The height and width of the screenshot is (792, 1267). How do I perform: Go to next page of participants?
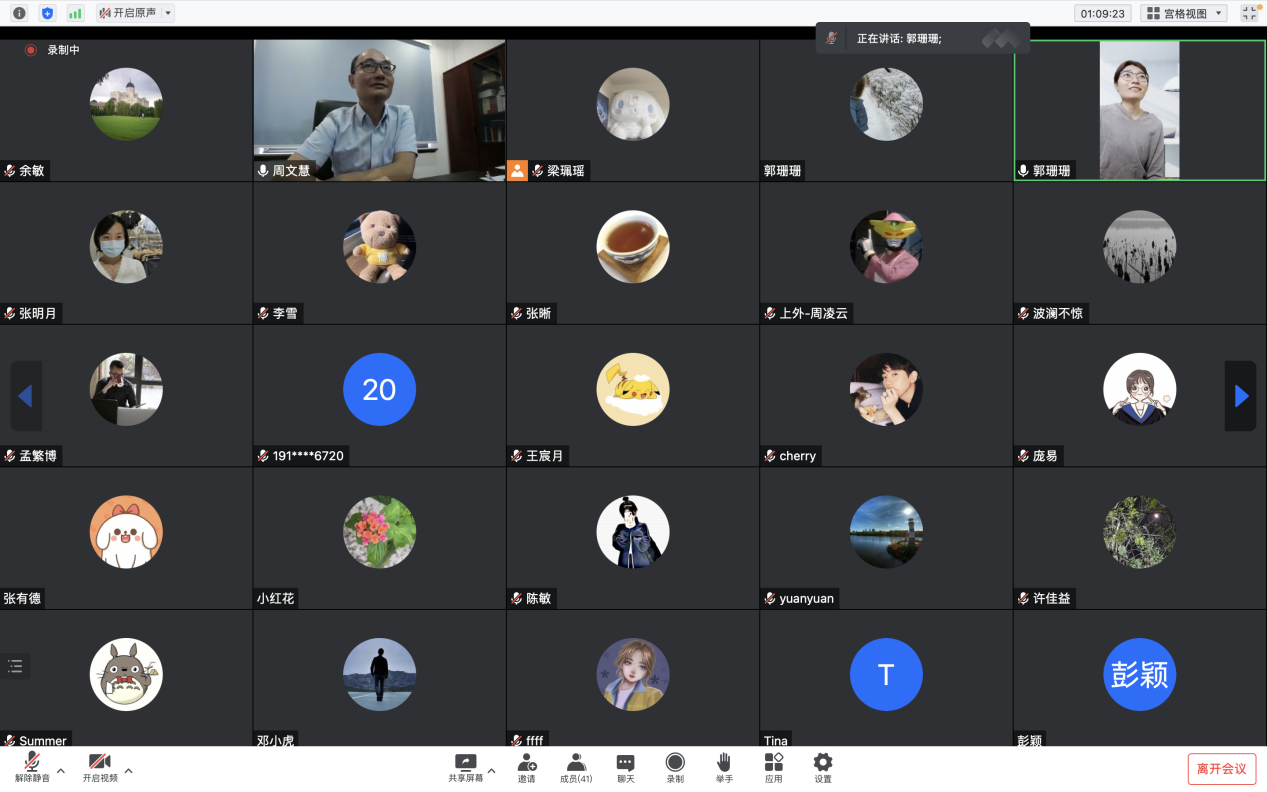click(x=1241, y=397)
